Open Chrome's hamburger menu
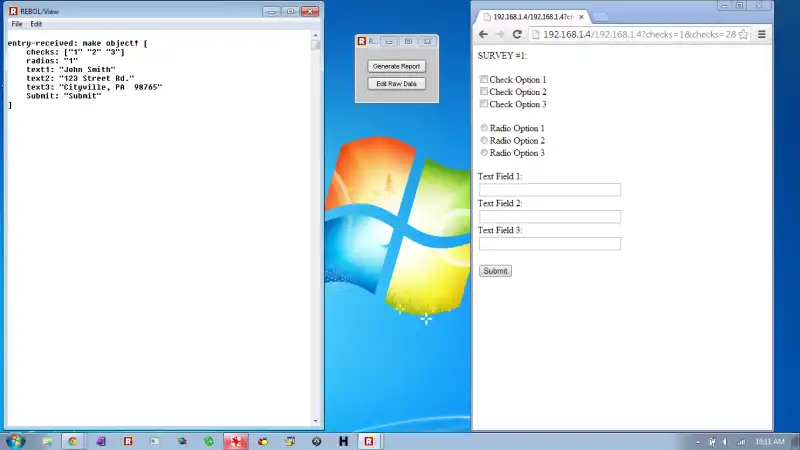The width and height of the screenshot is (800, 450). (762, 34)
